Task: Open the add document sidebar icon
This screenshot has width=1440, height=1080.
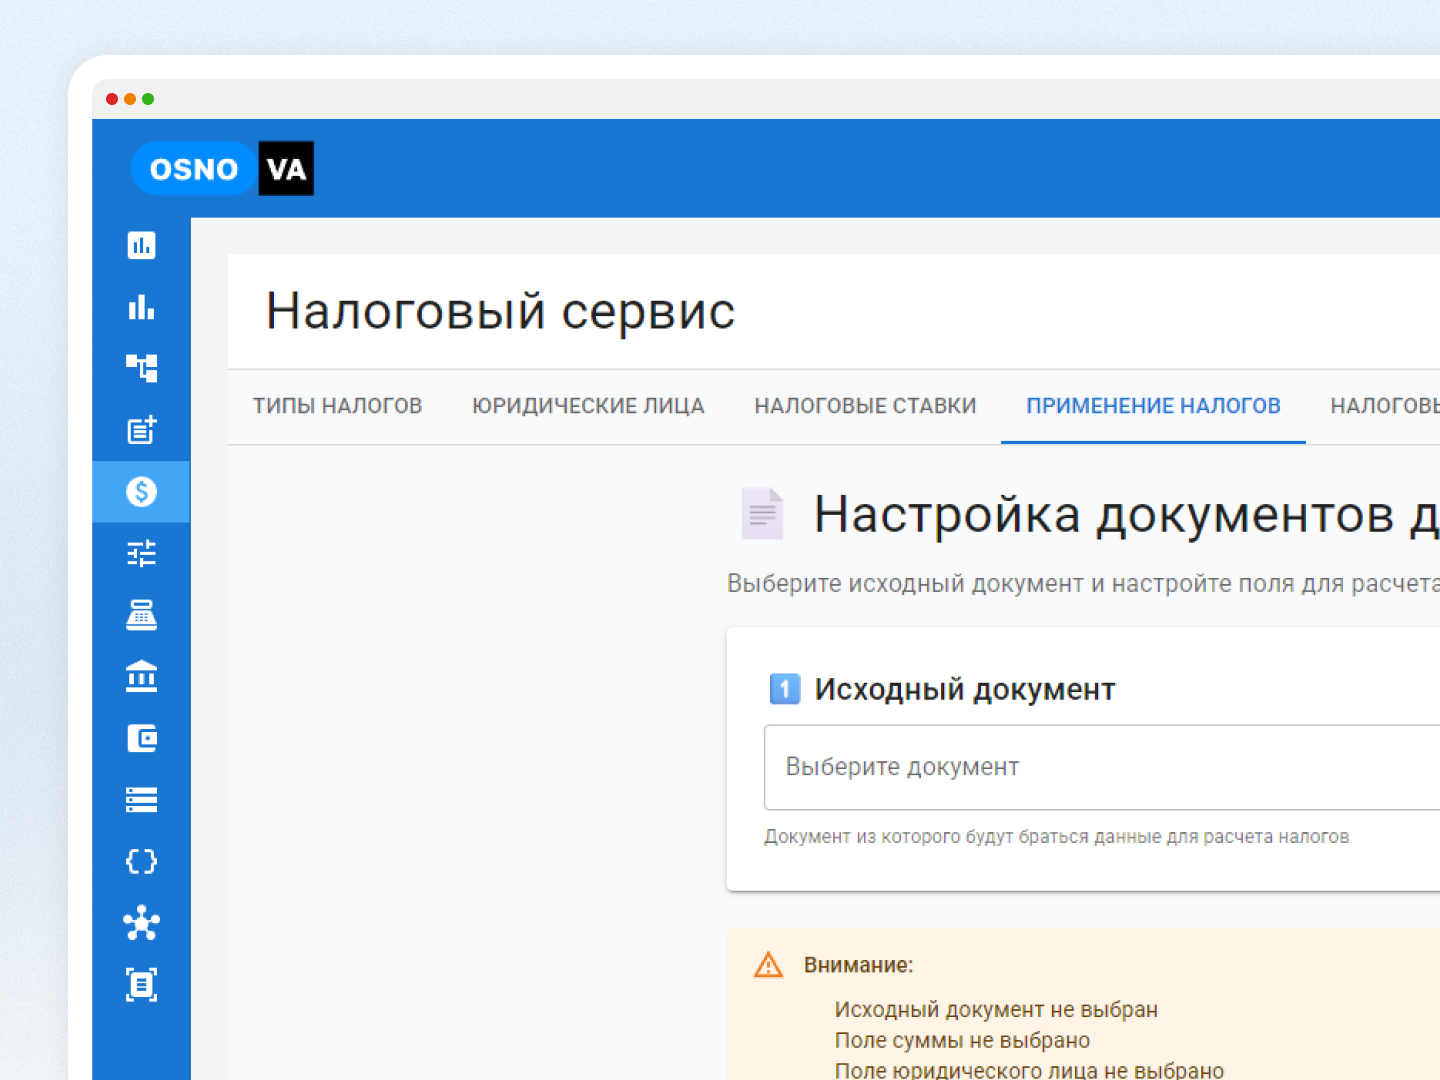Action: tap(141, 430)
